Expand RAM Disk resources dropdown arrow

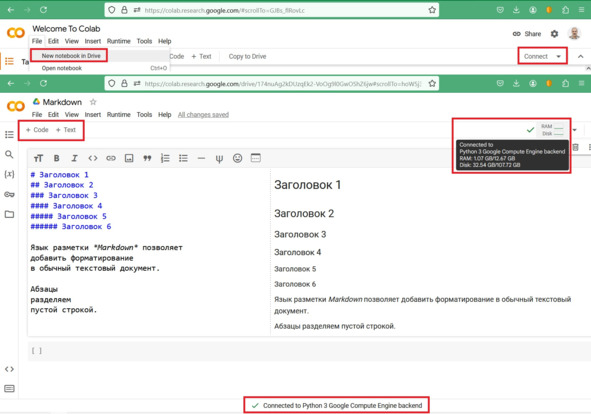[x=574, y=130]
